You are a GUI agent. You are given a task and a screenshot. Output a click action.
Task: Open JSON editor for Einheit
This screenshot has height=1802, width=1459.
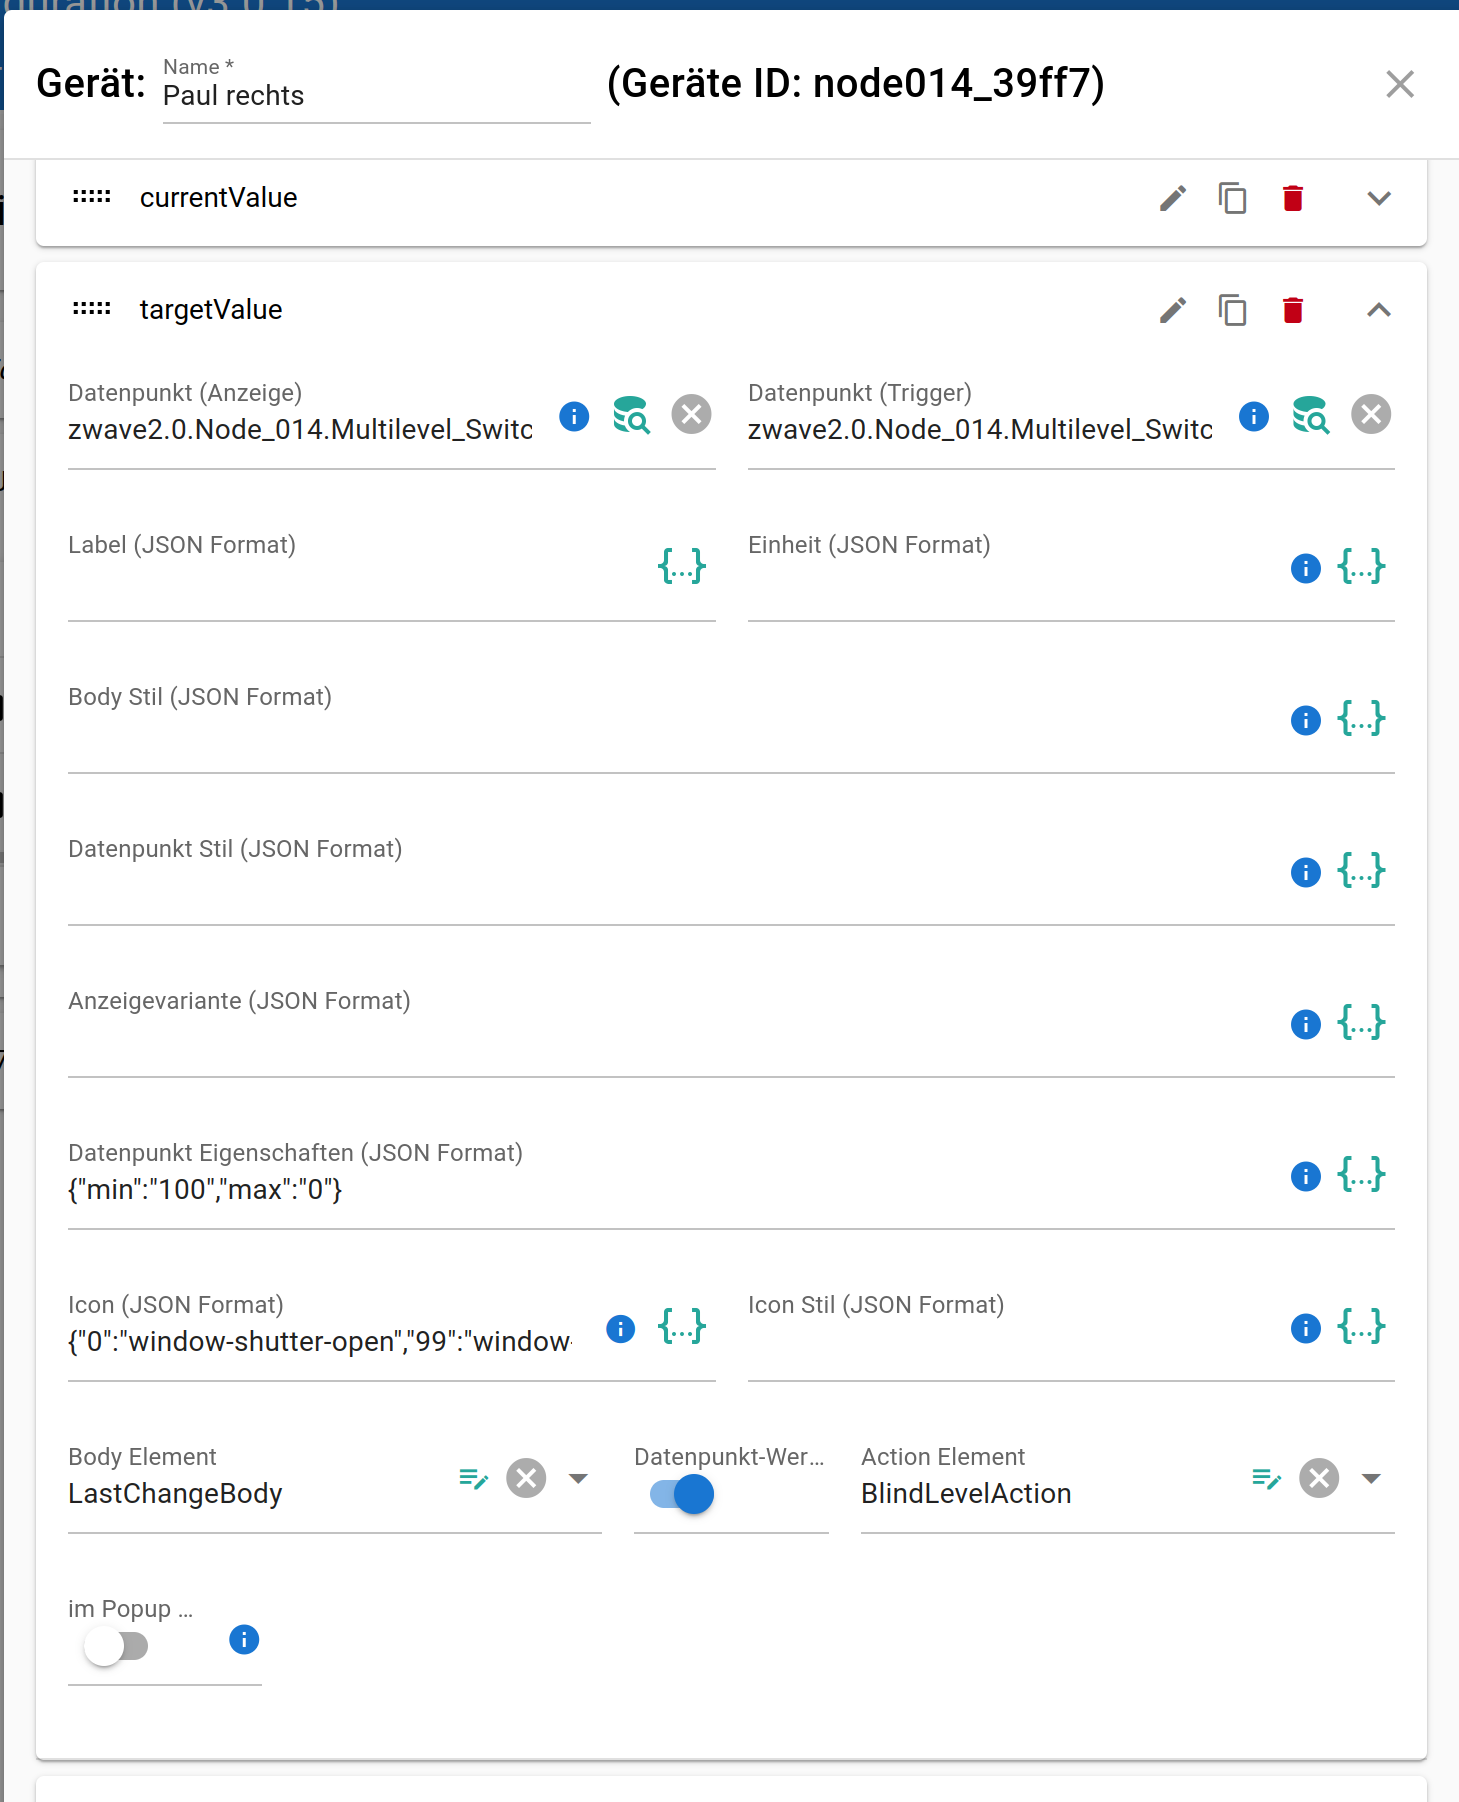tap(1361, 566)
